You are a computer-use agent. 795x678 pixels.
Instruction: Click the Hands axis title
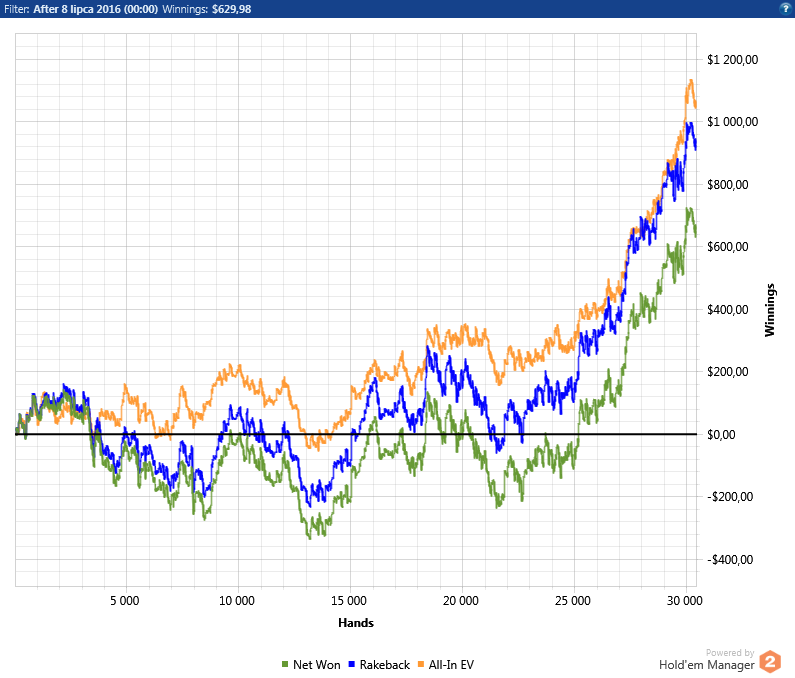tap(356, 623)
